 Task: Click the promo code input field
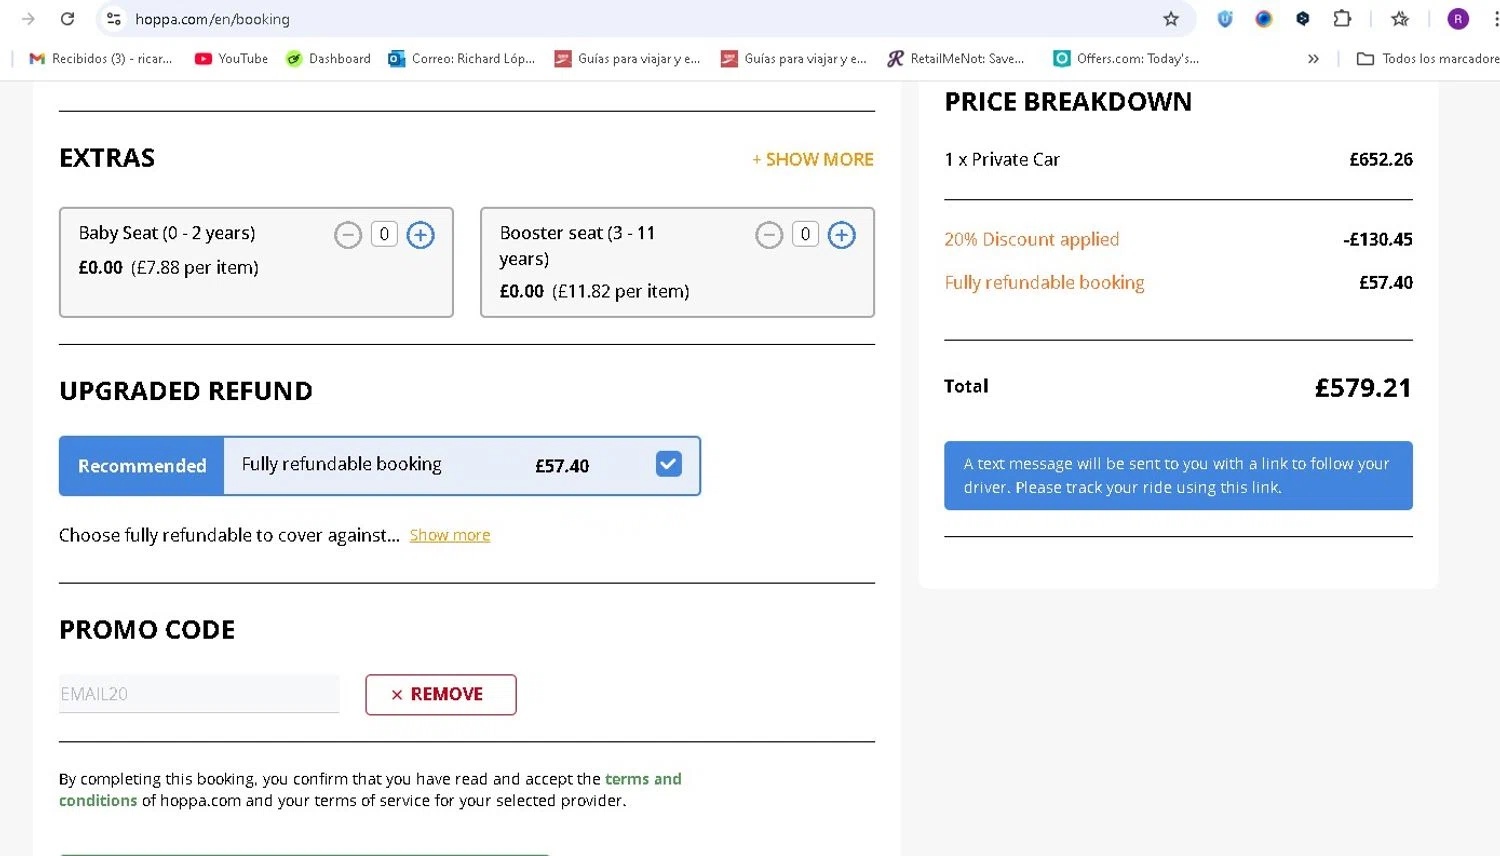199,694
